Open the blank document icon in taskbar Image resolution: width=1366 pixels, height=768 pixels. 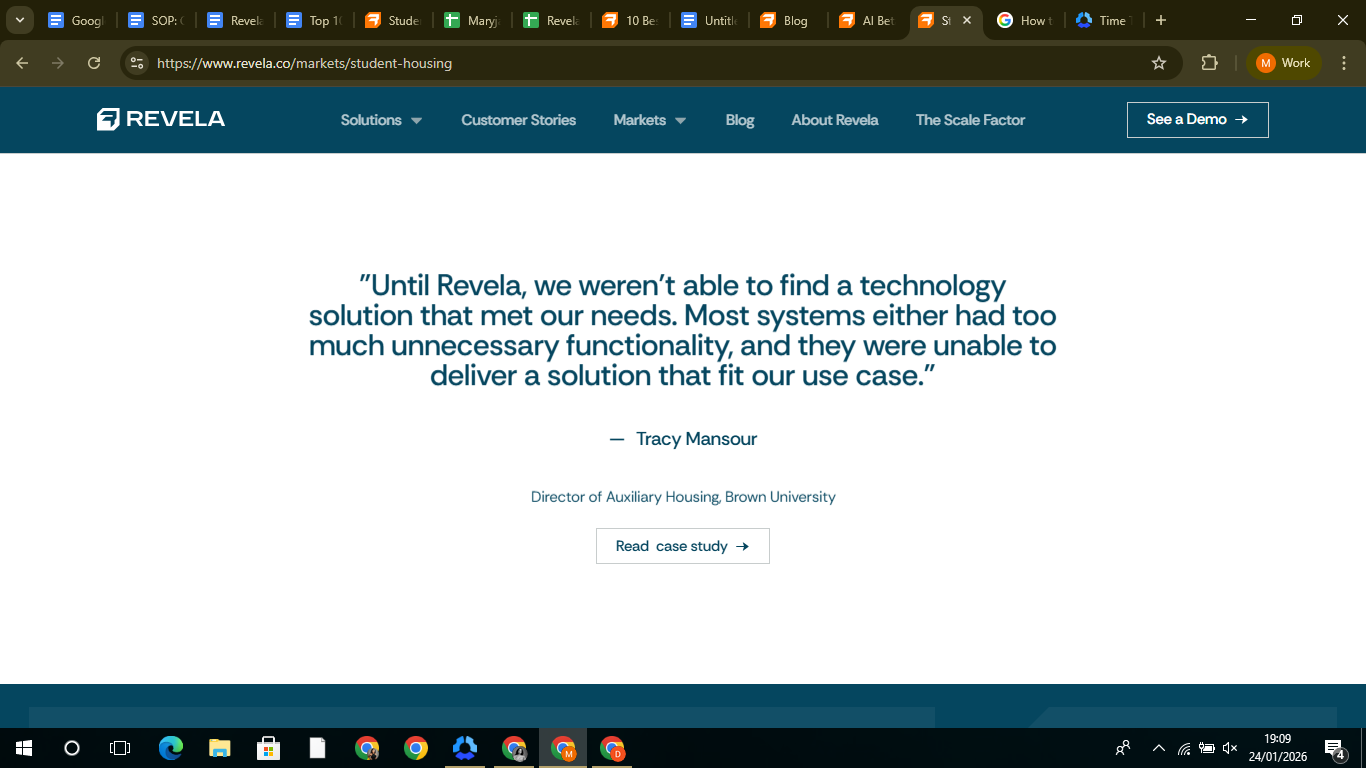tap(318, 748)
